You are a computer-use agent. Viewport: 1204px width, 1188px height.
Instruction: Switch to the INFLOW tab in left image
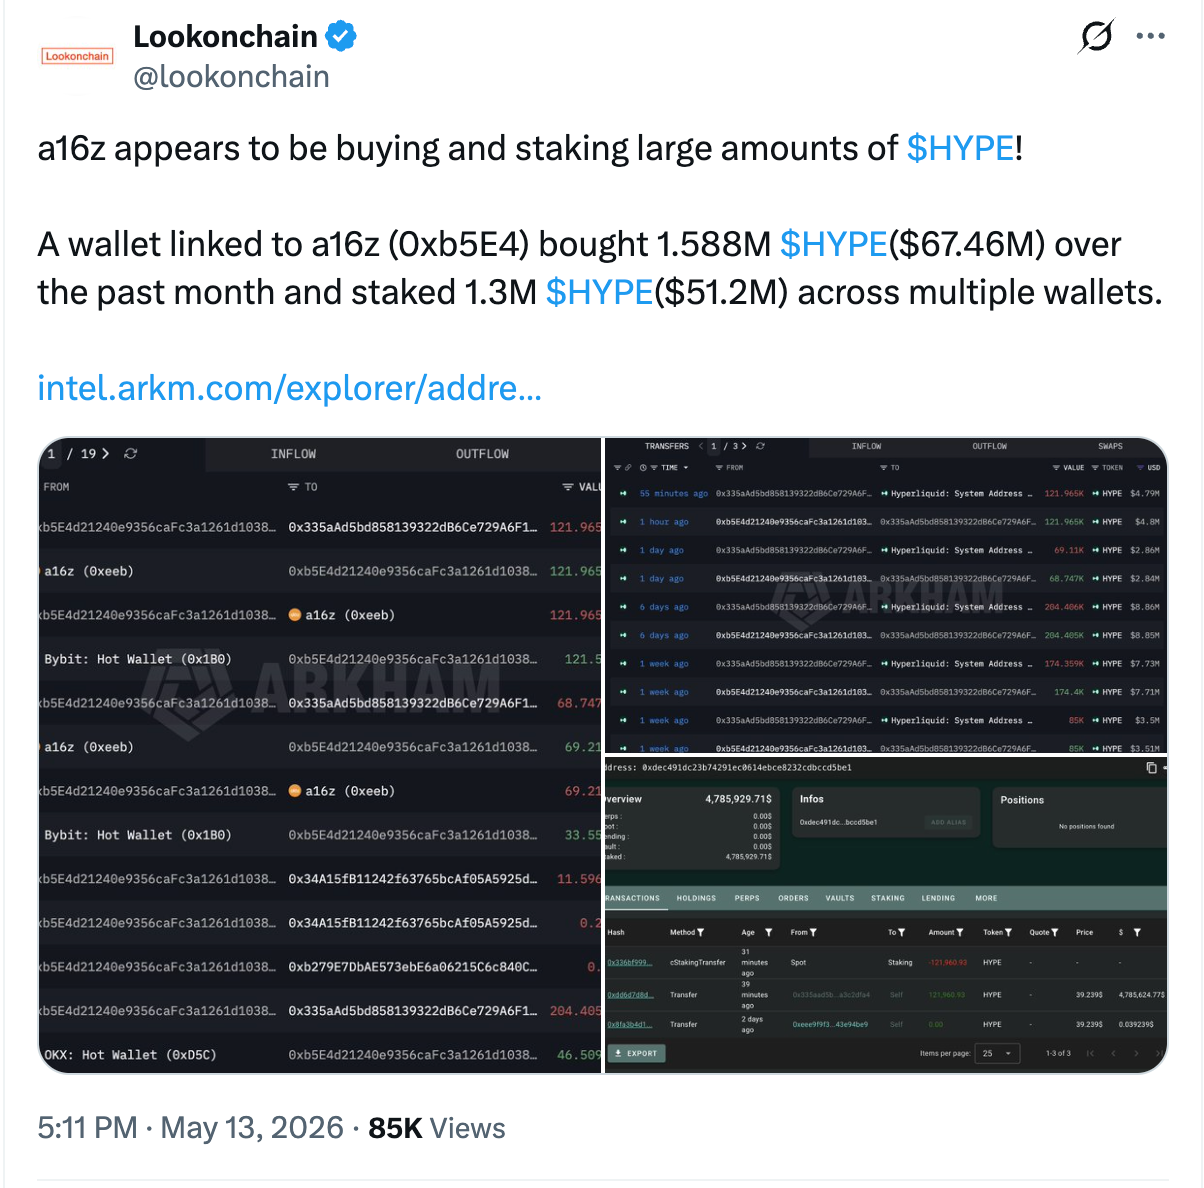(293, 454)
